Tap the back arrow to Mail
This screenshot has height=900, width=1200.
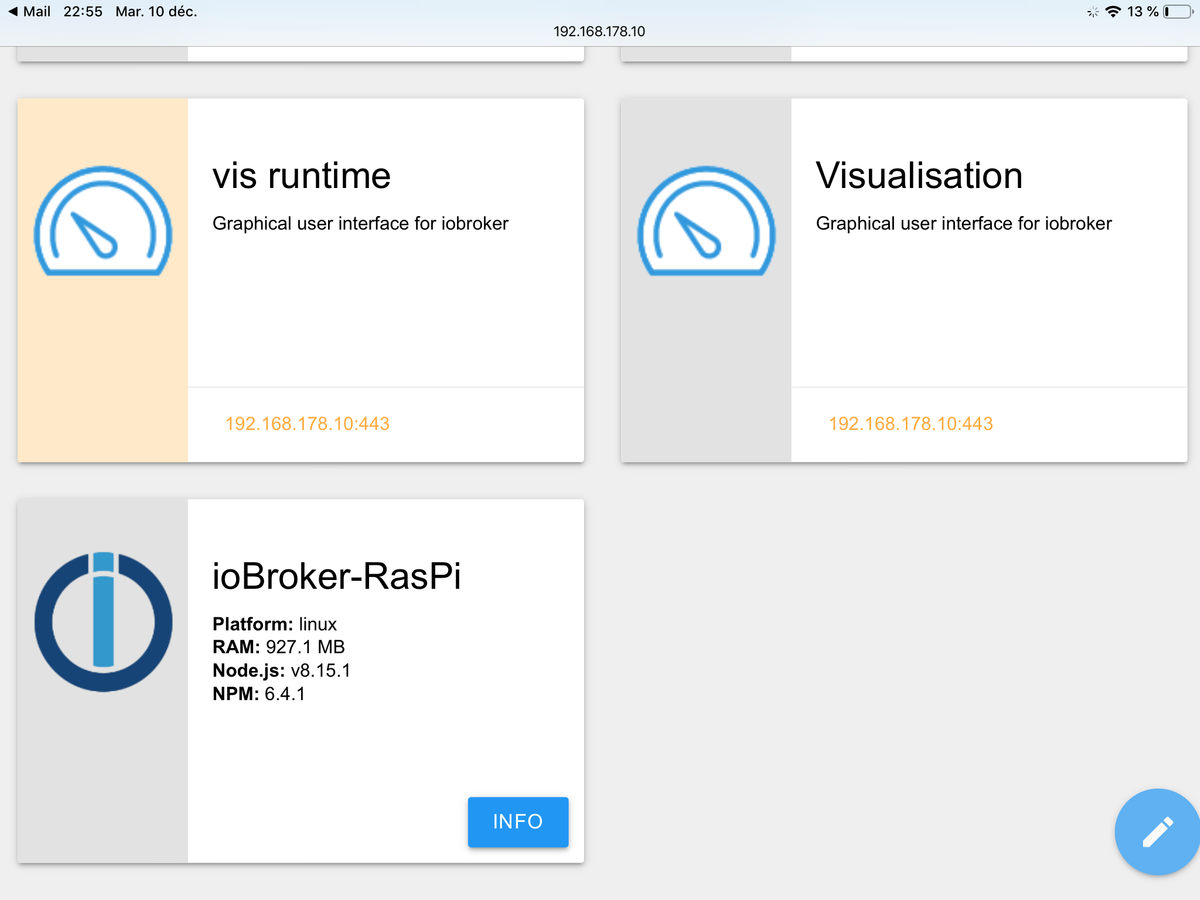(12, 12)
